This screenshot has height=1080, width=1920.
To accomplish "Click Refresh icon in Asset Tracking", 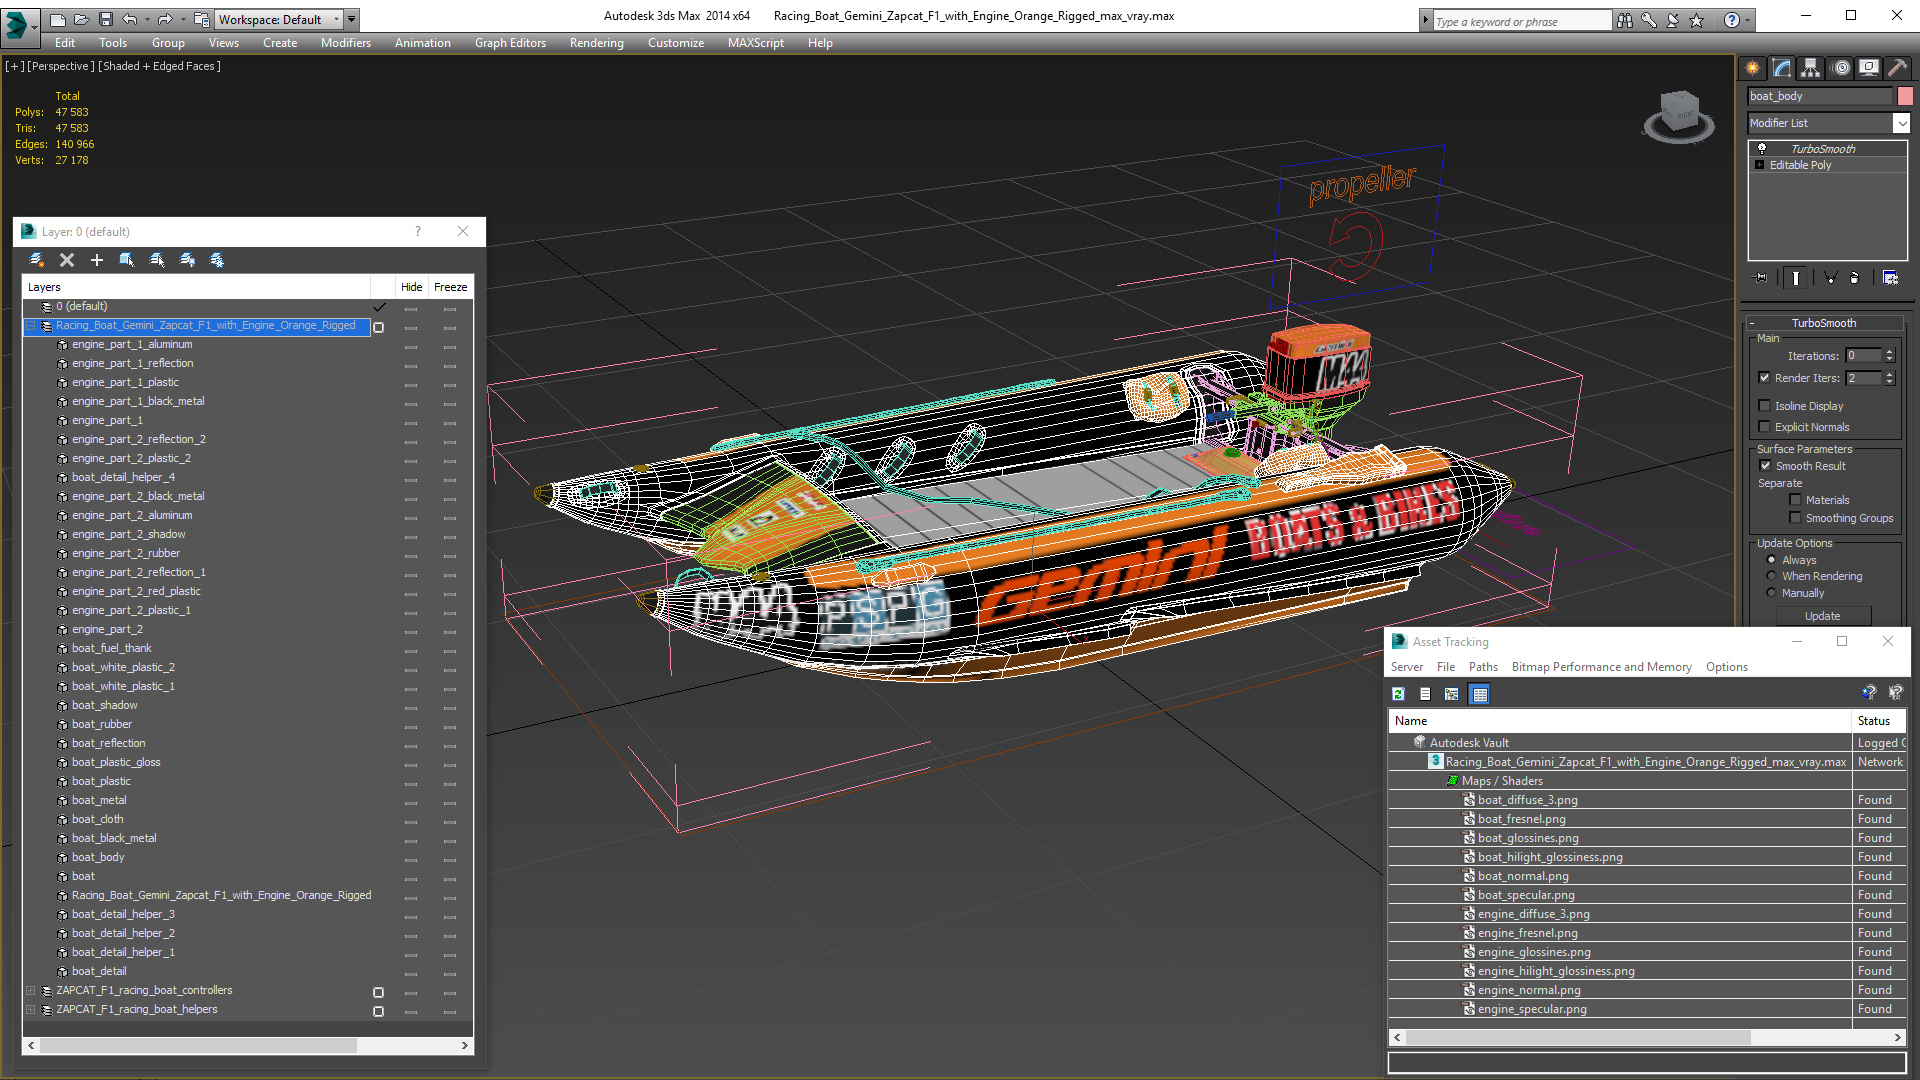I will pyautogui.click(x=1398, y=694).
